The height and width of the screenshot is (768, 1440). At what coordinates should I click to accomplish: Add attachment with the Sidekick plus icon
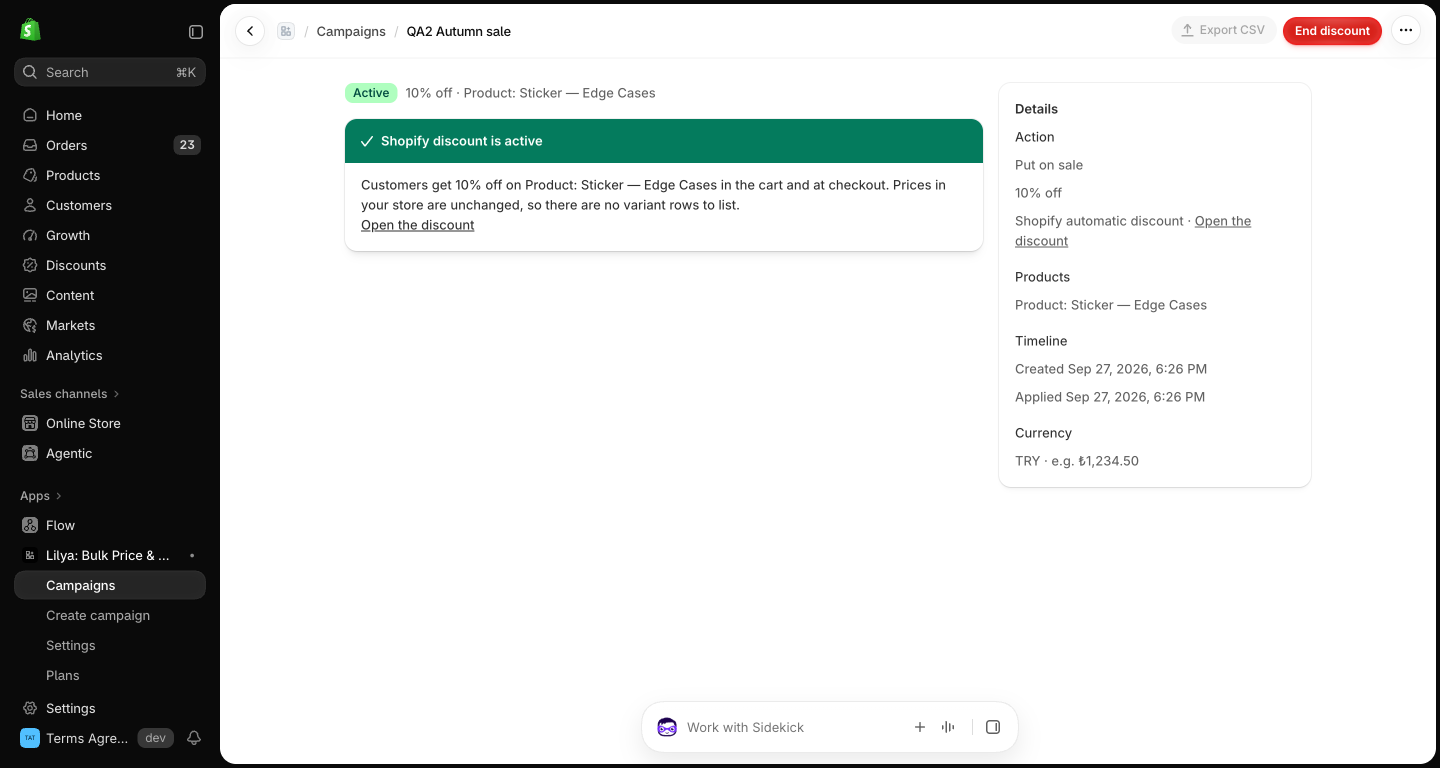920,727
